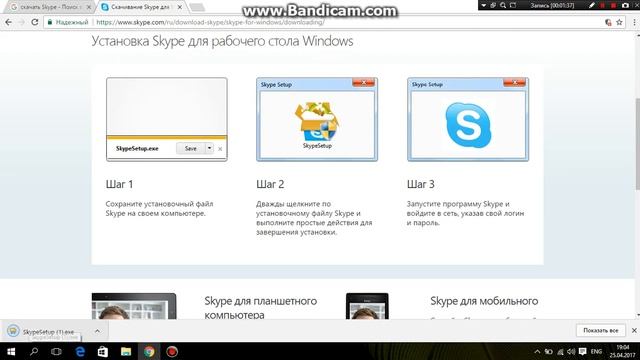Open the Action Center notifications icon

582,351
